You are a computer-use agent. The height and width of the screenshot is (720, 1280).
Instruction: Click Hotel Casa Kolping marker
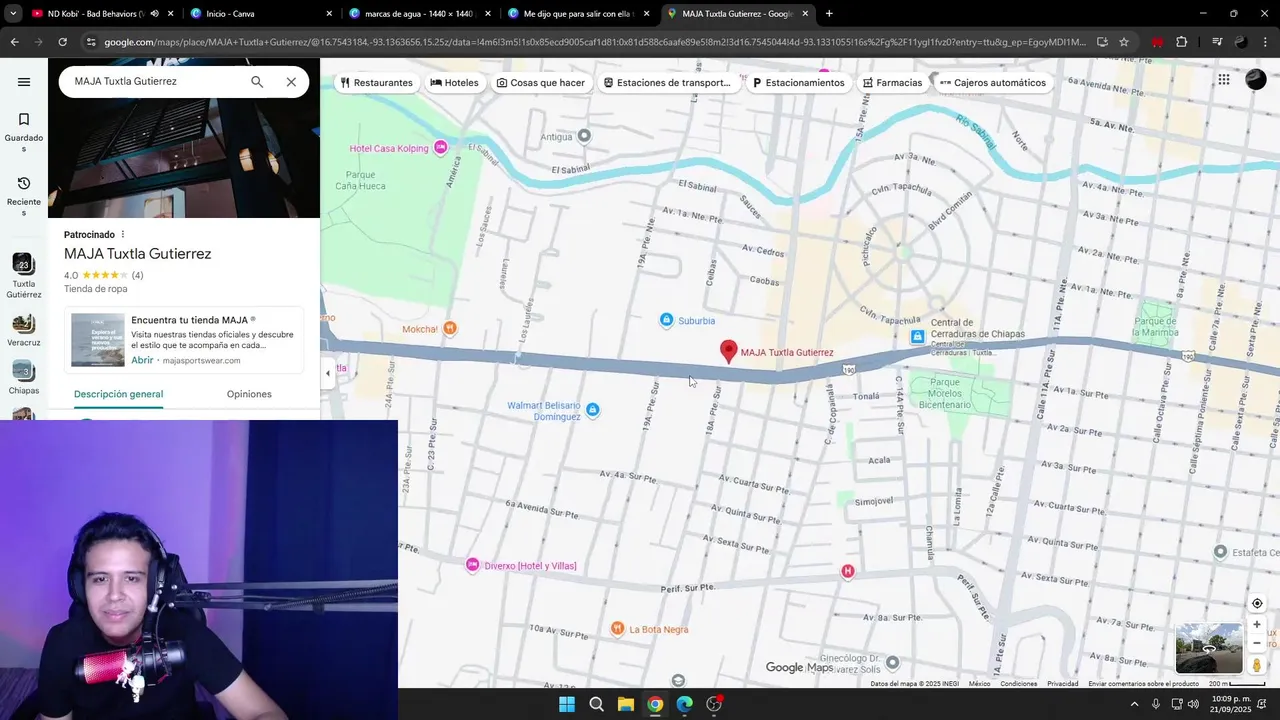440,148
